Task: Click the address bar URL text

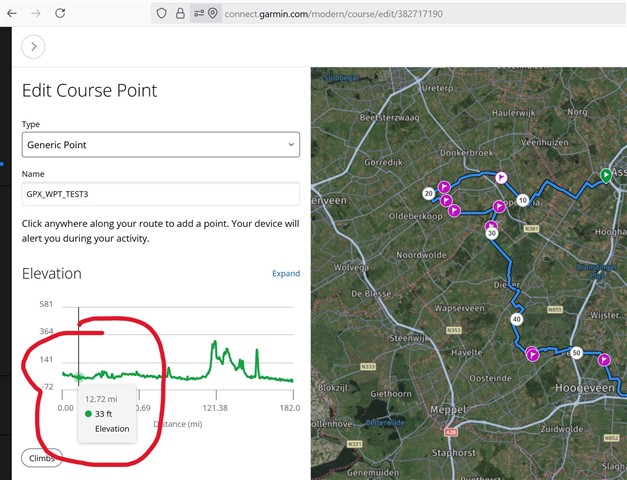Action: tap(333, 14)
